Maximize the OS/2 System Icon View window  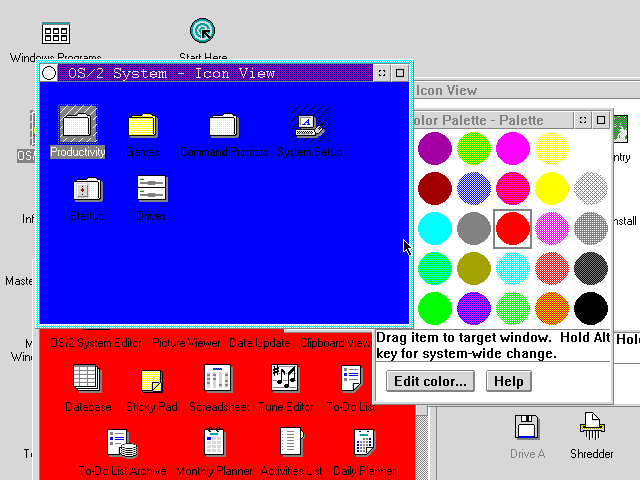[x=400, y=73]
